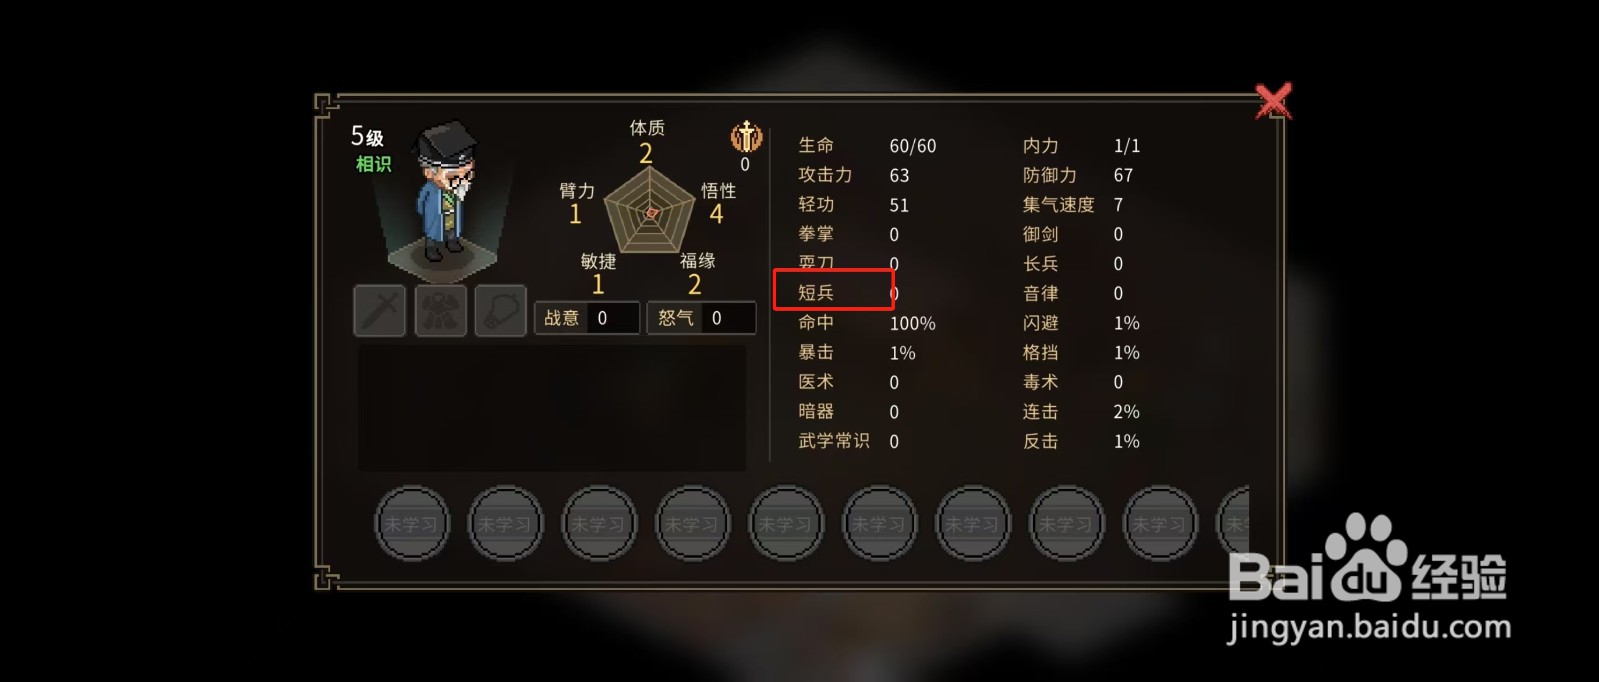
Task: Tap the 悟性 attribute label
Action: pos(718,190)
